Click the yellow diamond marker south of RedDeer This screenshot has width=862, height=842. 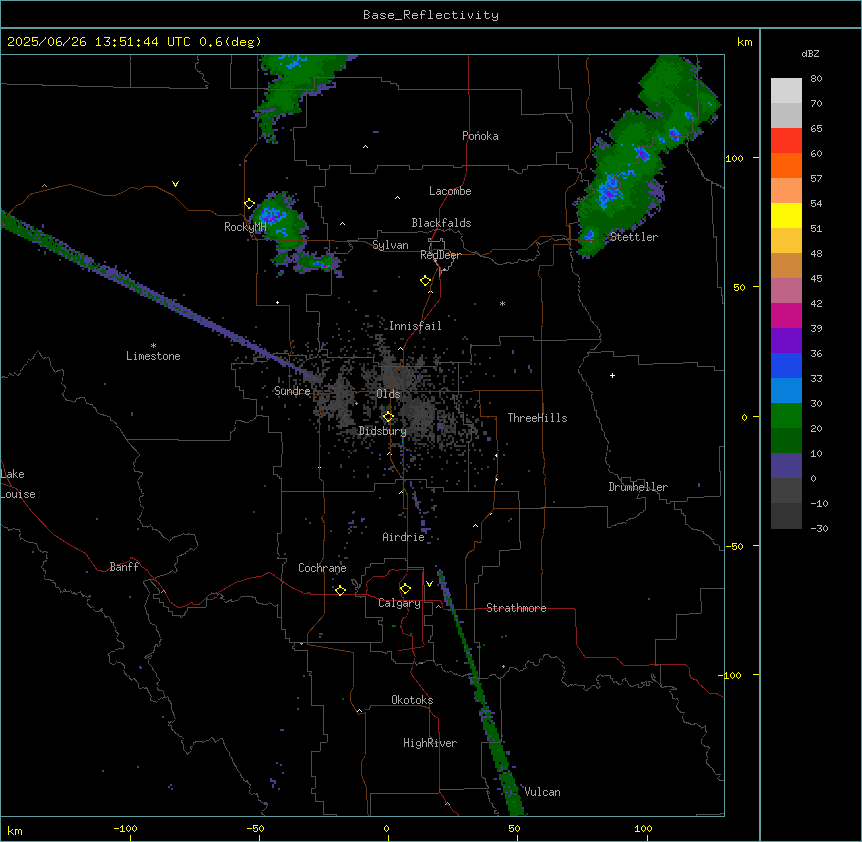[426, 281]
